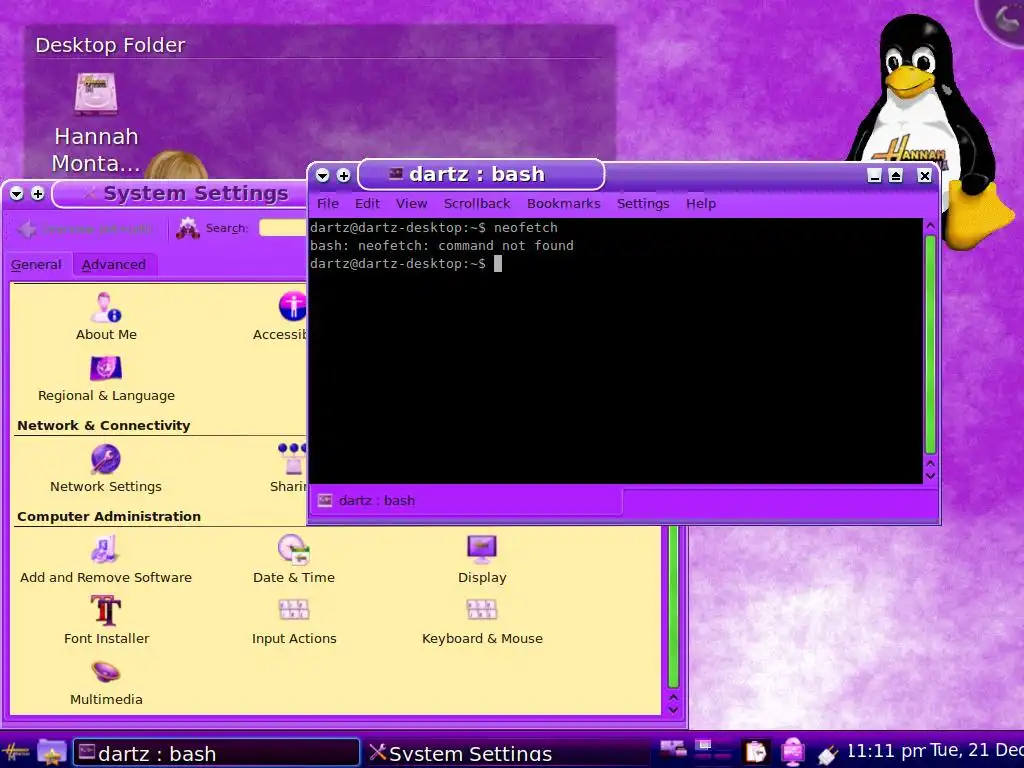1024x768 pixels.
Task: Open Konsole's Settings menu
Action: click(643, 203)
